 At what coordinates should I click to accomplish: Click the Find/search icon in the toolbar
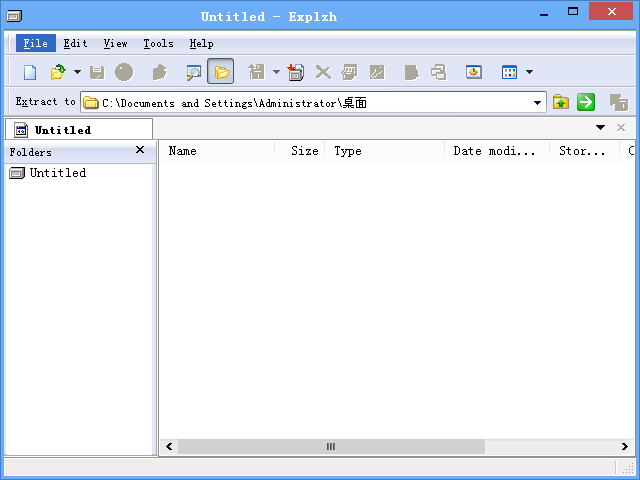193,72
